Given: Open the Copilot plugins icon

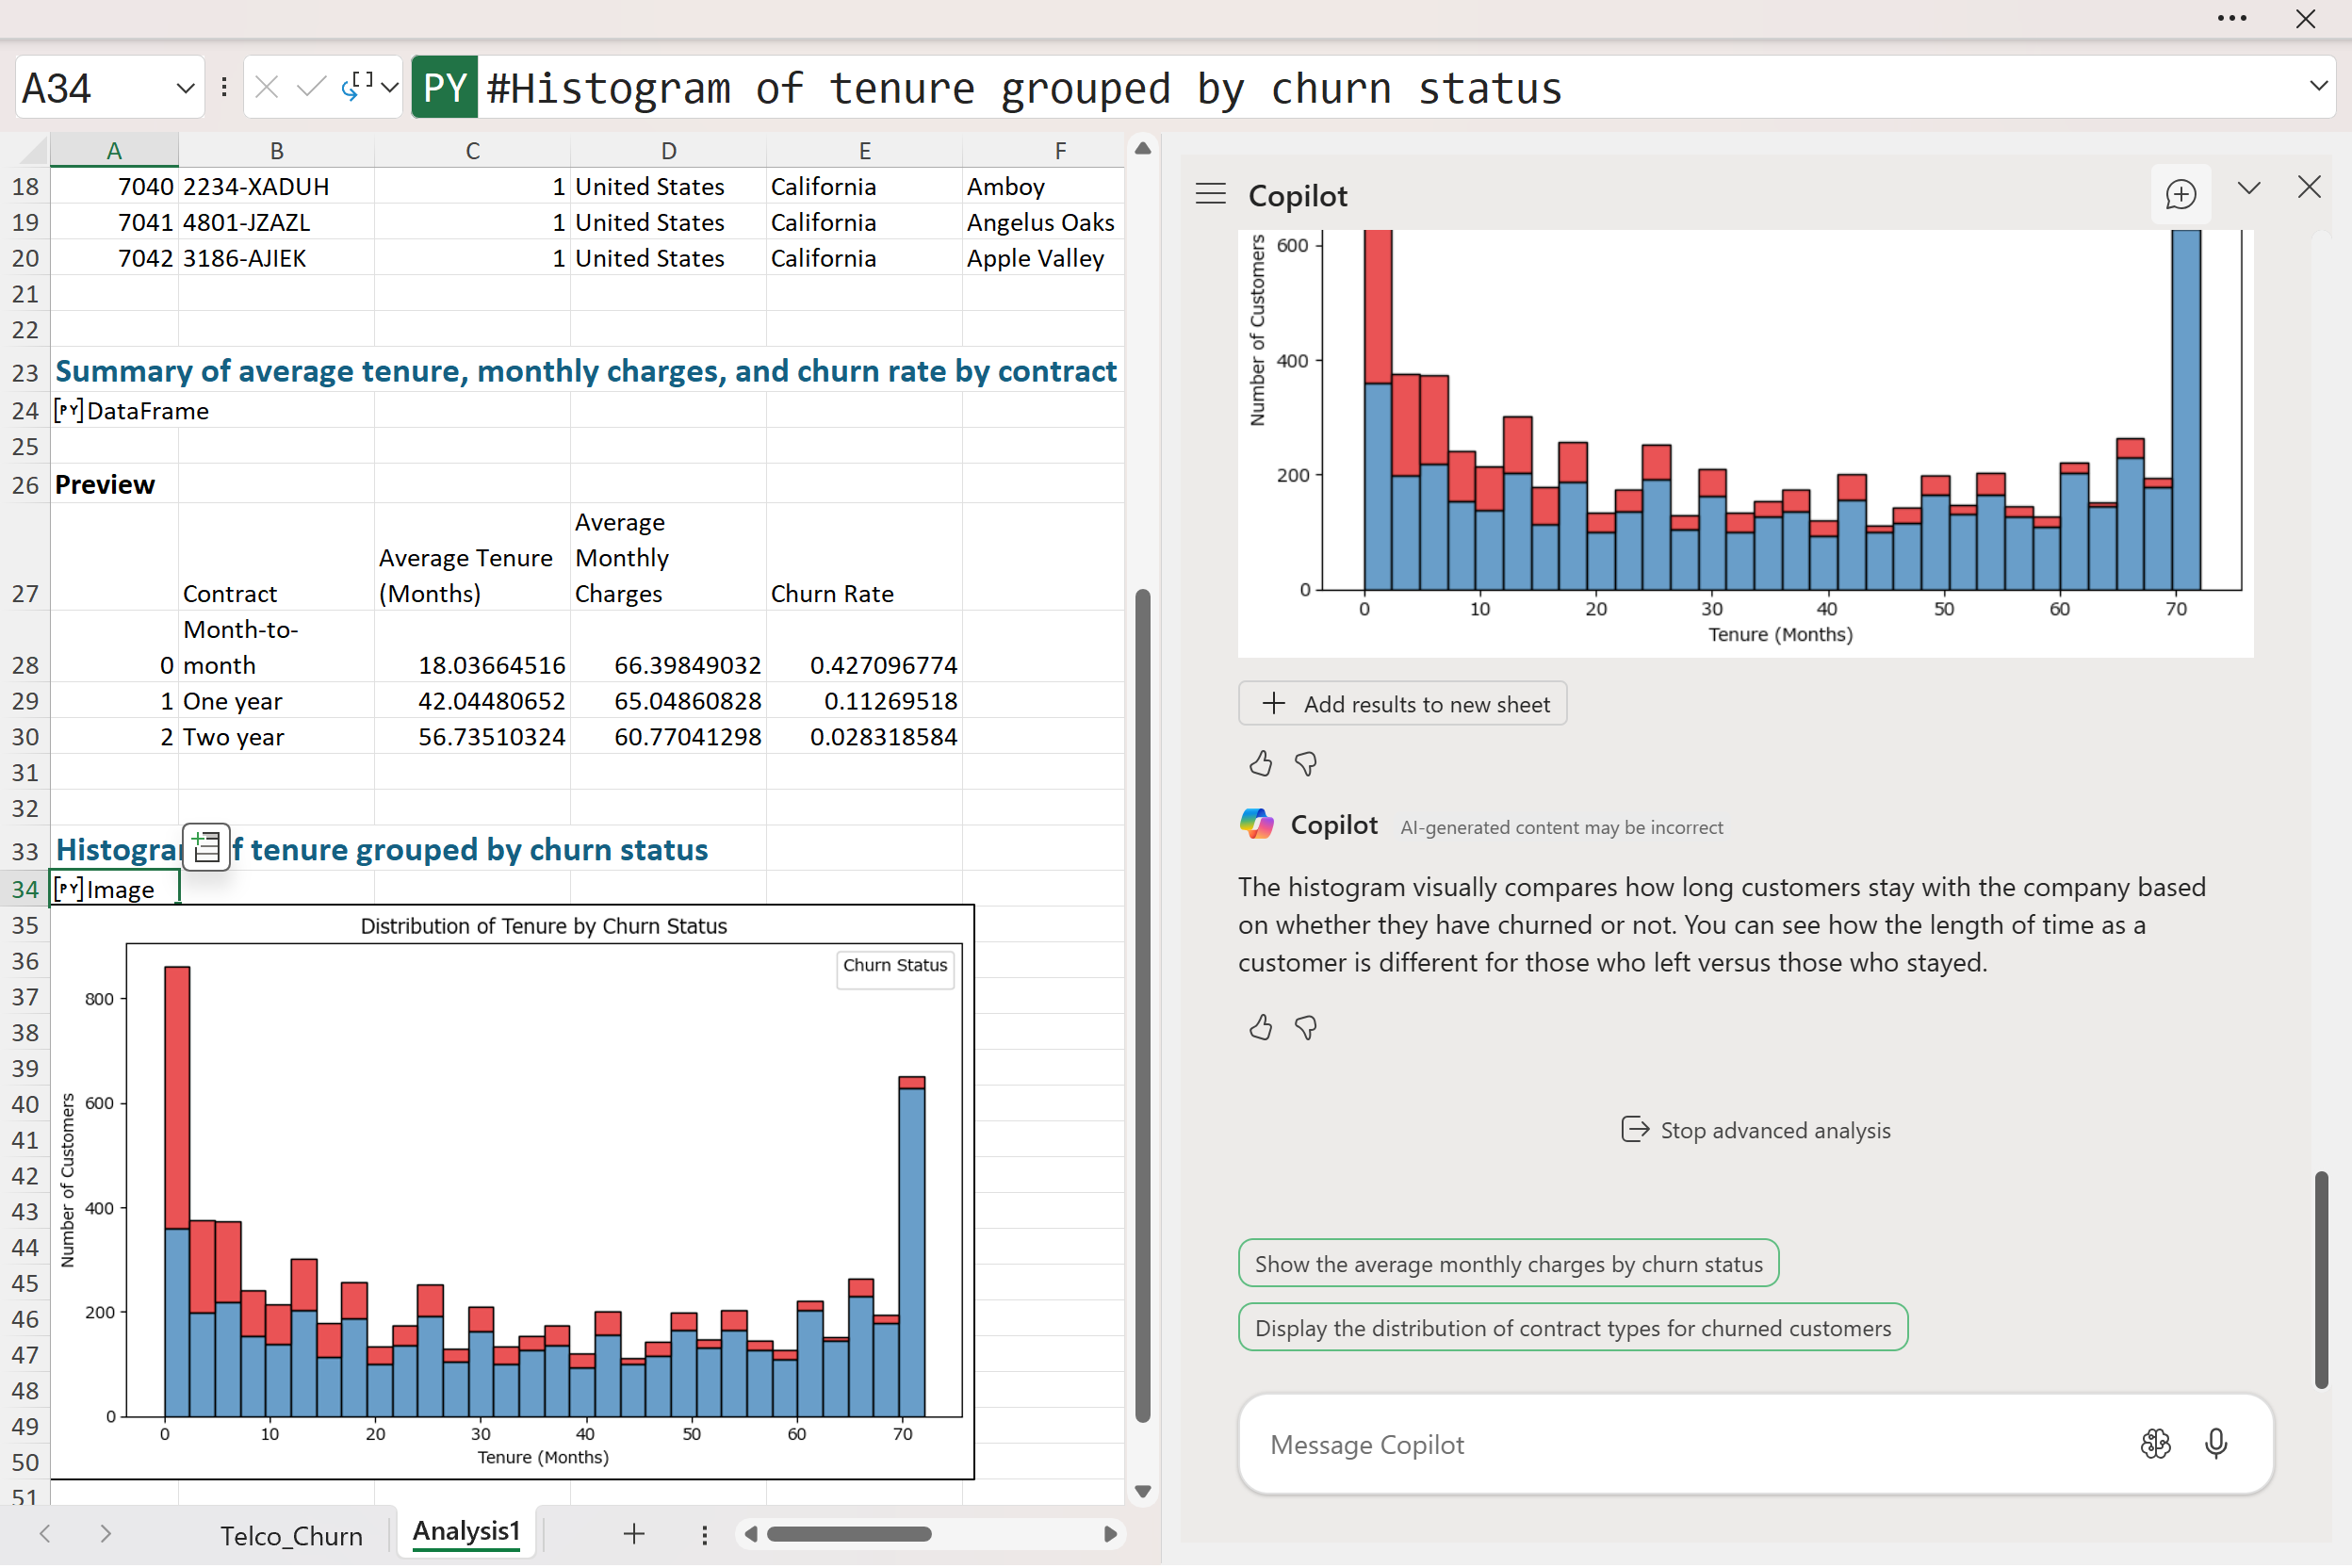Looking at the screenshot, I should tap(2155, 1443).
